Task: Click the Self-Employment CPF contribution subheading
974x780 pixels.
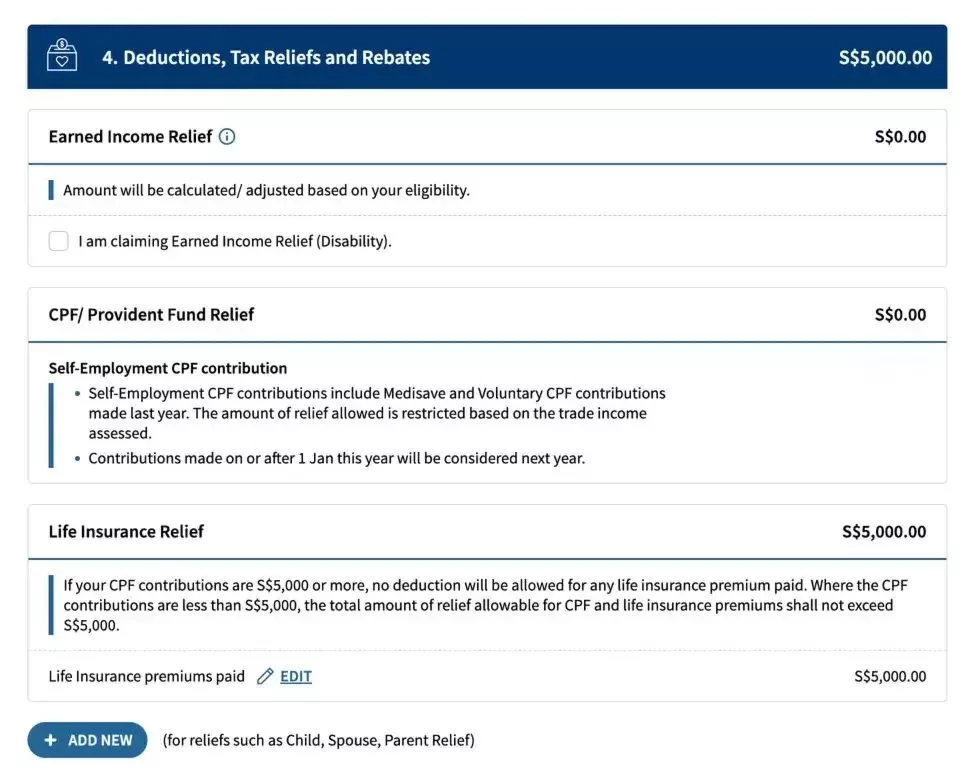Action: 168,368
